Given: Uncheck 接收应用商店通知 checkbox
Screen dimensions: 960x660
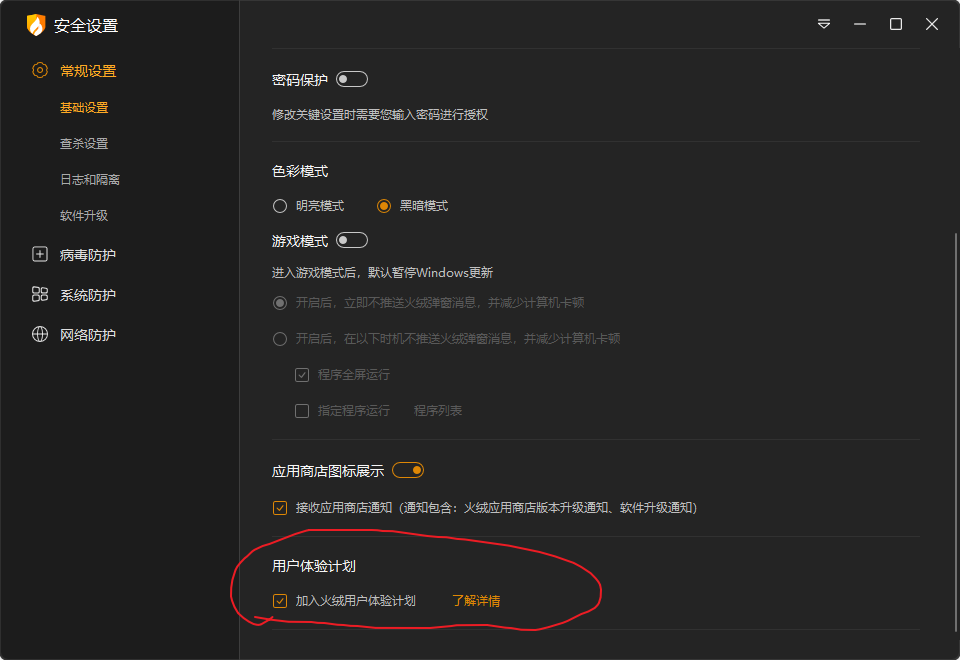Looking at the screenshot, I should coord(280,508).
